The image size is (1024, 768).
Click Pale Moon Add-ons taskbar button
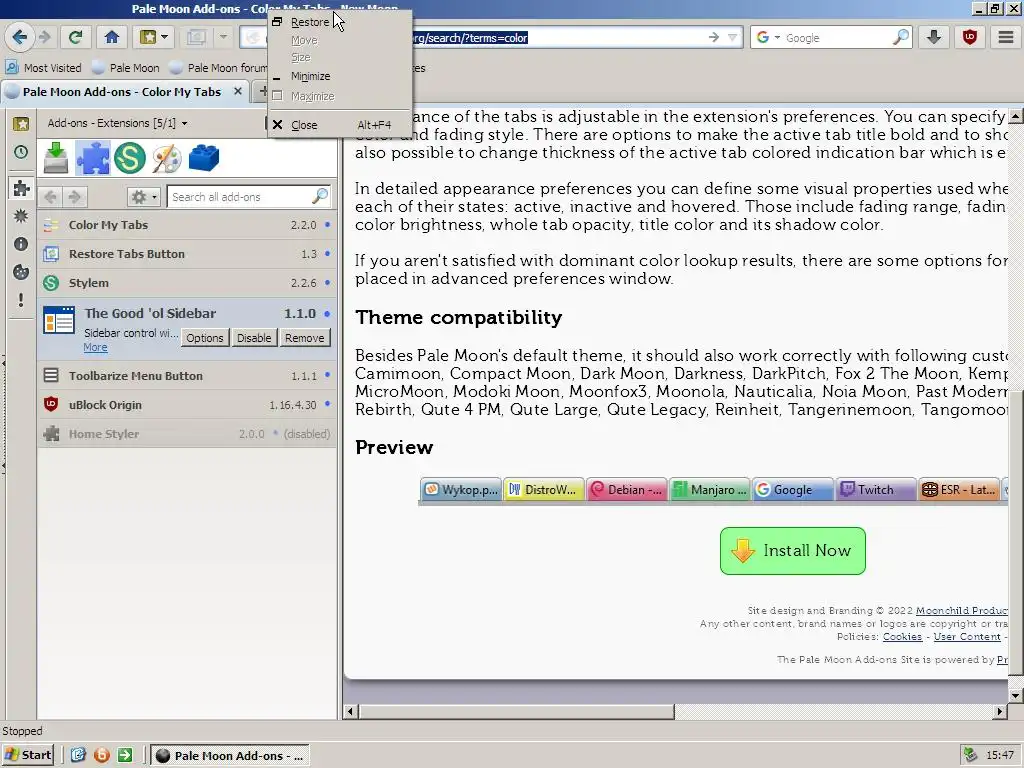point(230,755)
